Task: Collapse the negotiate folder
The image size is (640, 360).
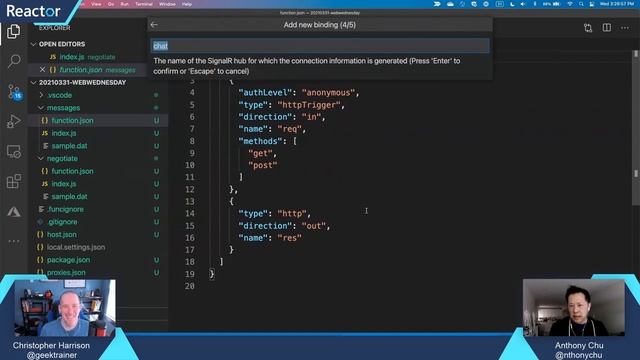Action: tap(62, 158)
